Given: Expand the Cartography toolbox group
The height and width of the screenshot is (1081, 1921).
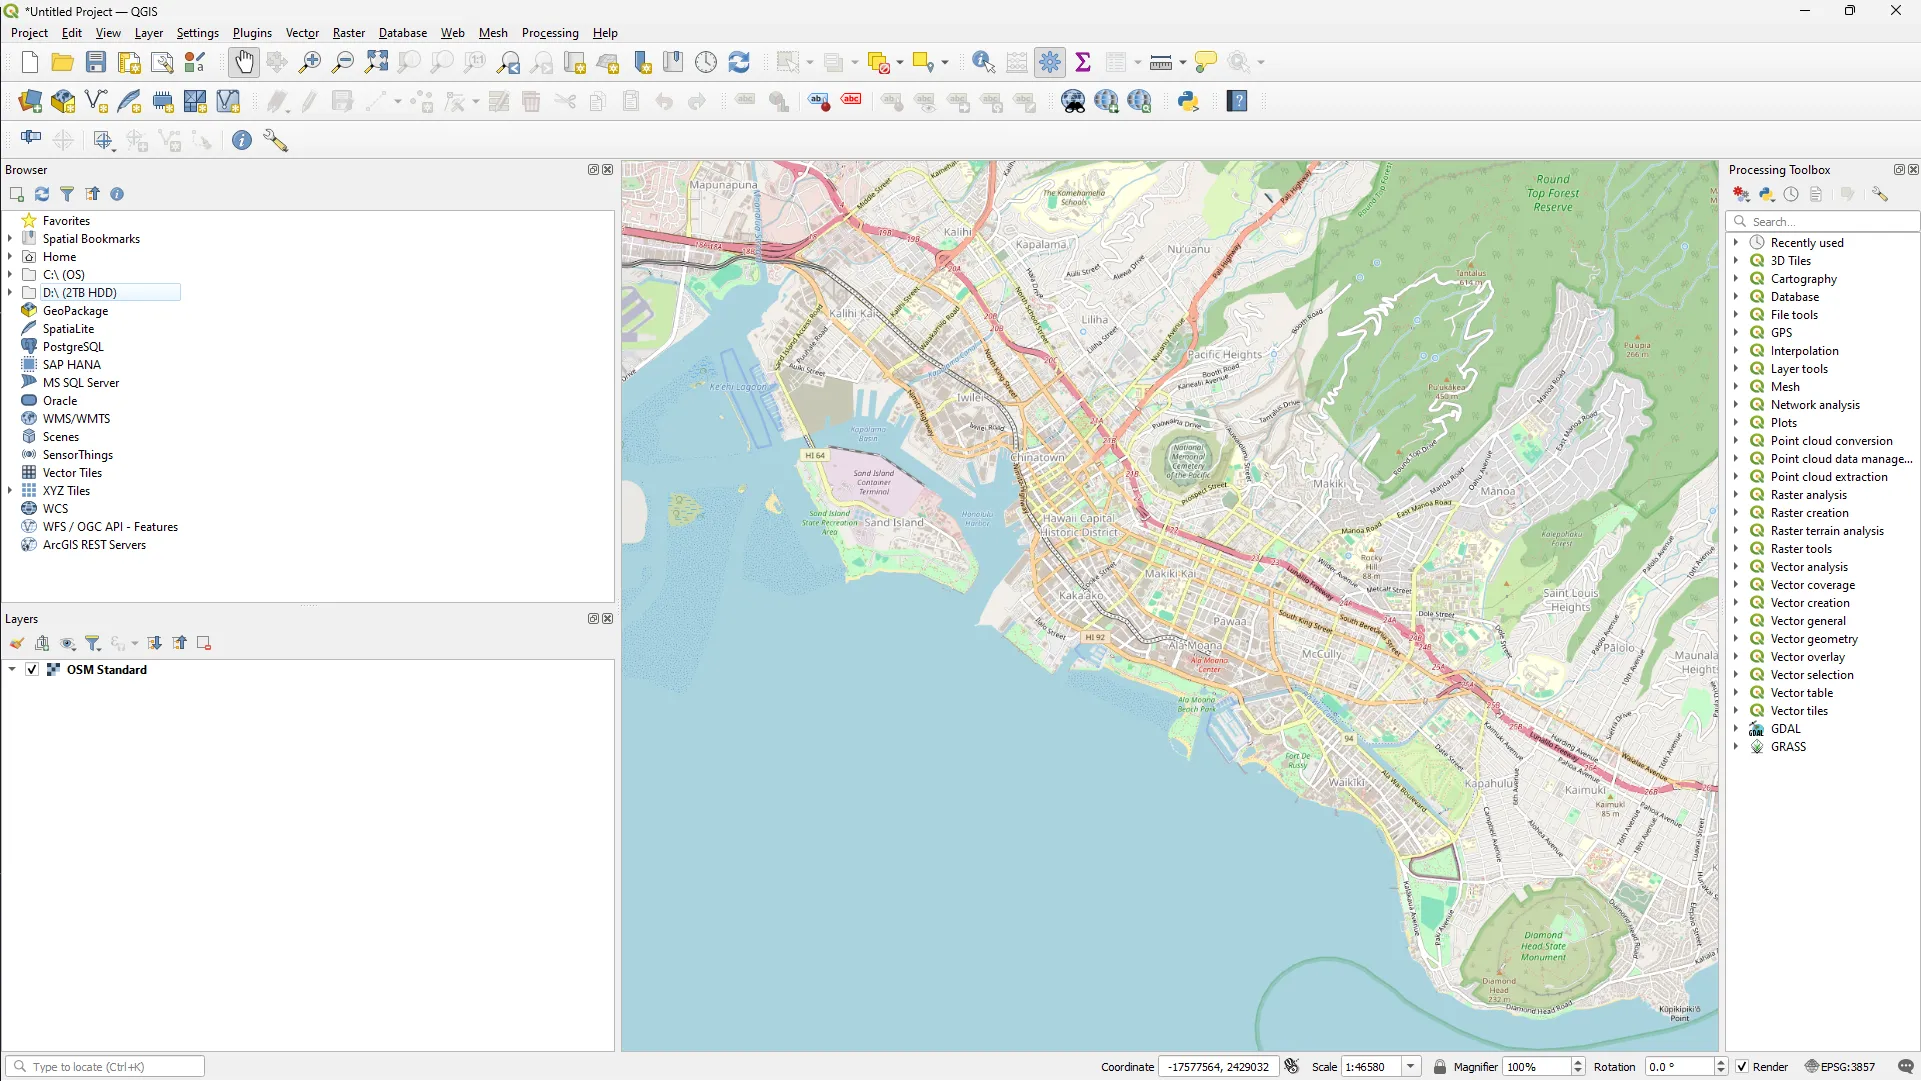Looking at the screenshot, I should tap(1736, 279).
